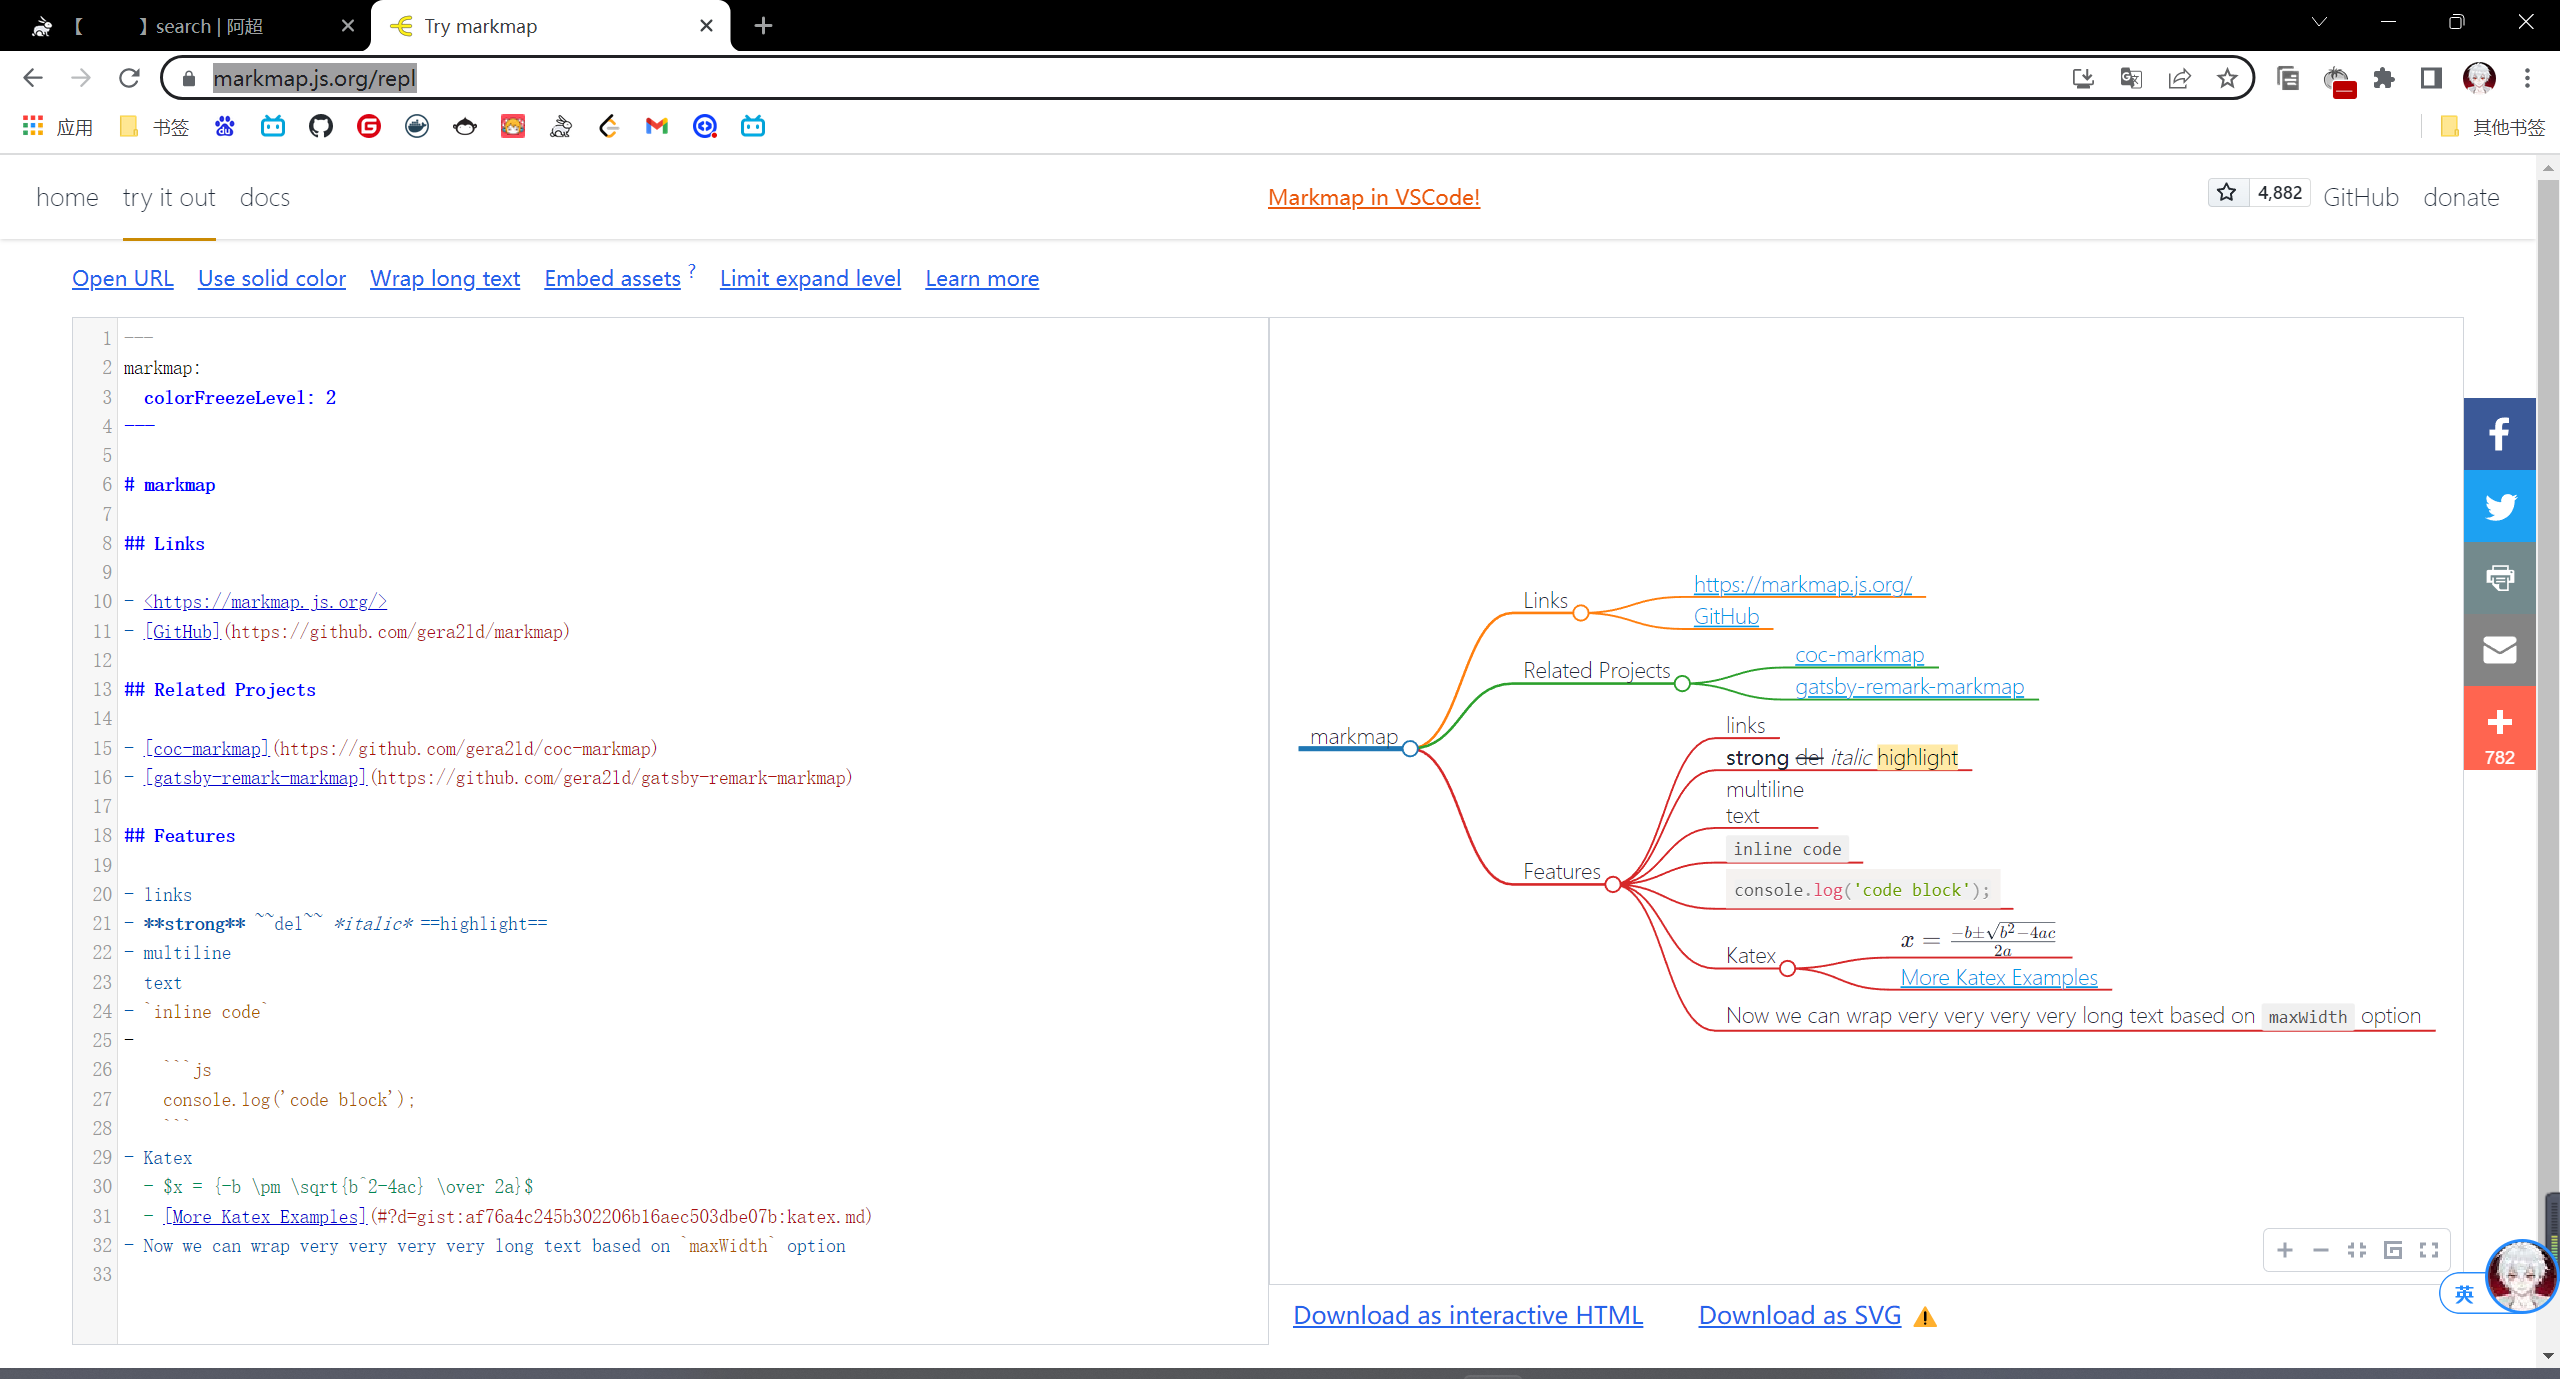Share the page via the Twitter icon
Screen dimensions: 2560x1379
[x=2499, y=506]
